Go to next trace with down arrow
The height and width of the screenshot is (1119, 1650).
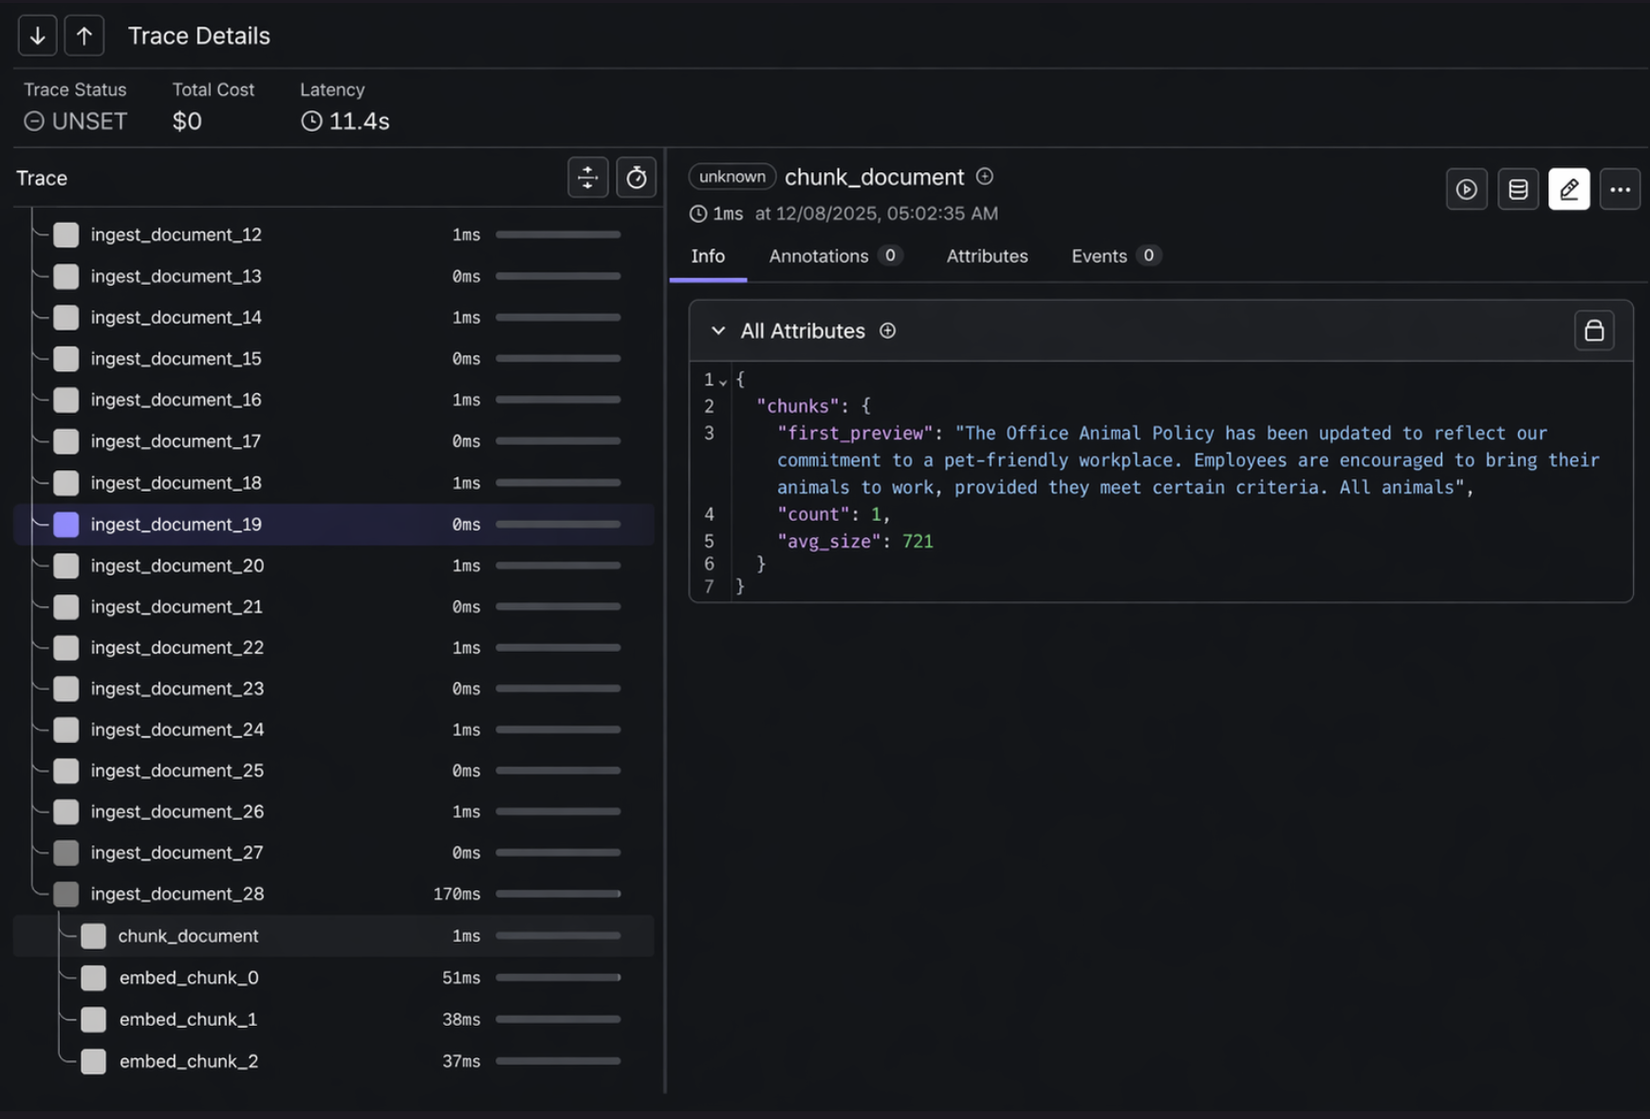tap(37, 36)
